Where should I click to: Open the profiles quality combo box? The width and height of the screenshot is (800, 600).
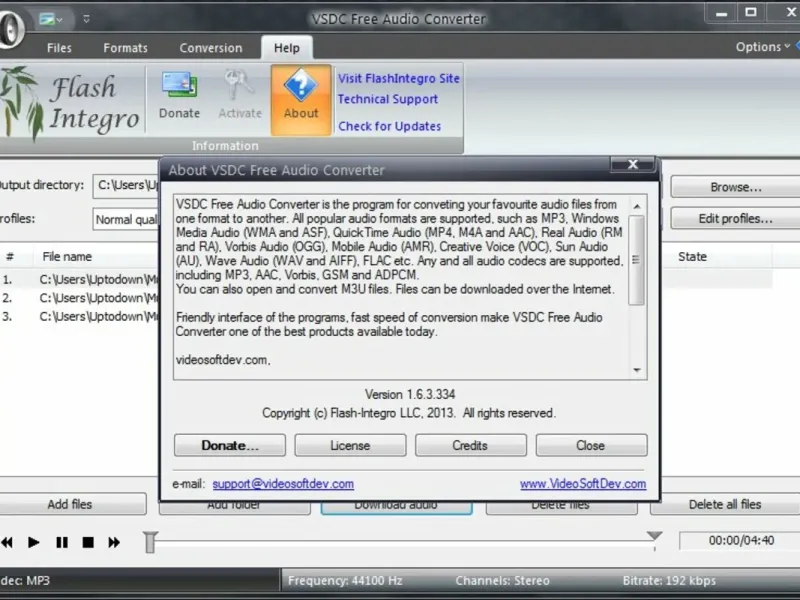click(126, 219)
